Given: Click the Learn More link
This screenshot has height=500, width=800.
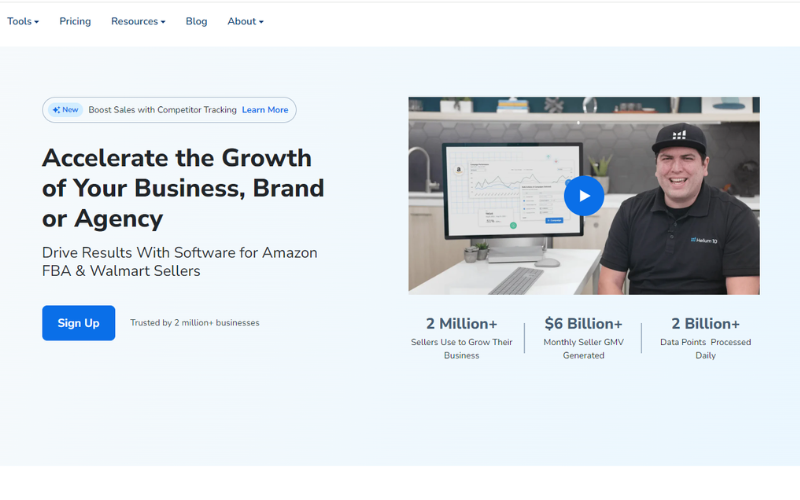Looking at the screenshot, I should [265, 110].
